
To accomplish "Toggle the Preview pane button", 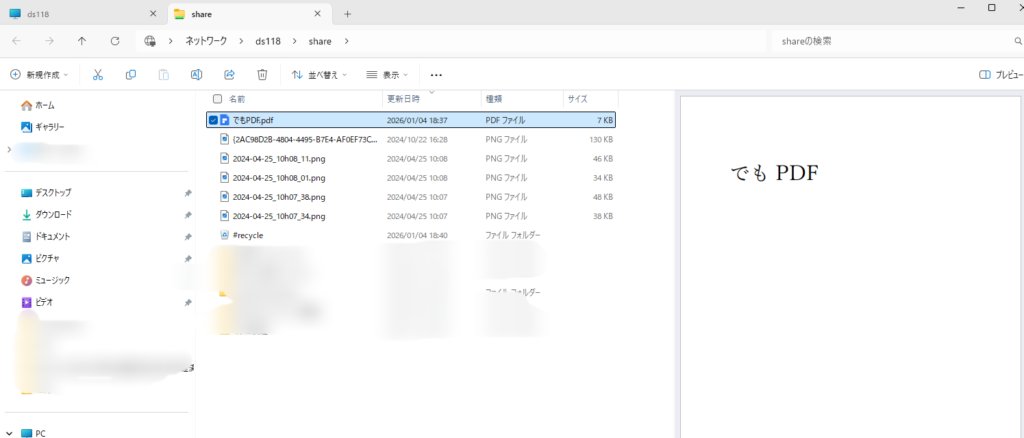I will click(1000, 75).
